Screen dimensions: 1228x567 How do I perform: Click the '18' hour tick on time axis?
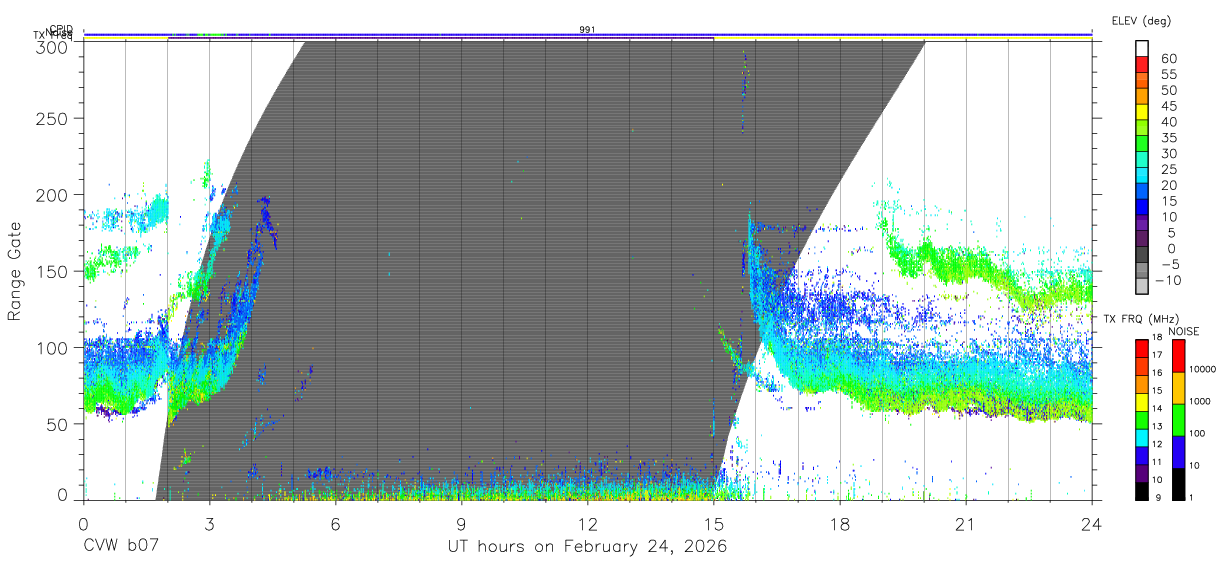pyautogui.click(x=839, y=524)
